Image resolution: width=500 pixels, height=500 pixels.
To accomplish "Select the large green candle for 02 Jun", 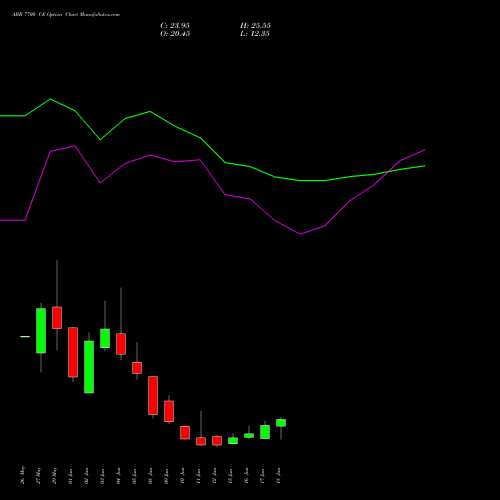I will 89,367.
